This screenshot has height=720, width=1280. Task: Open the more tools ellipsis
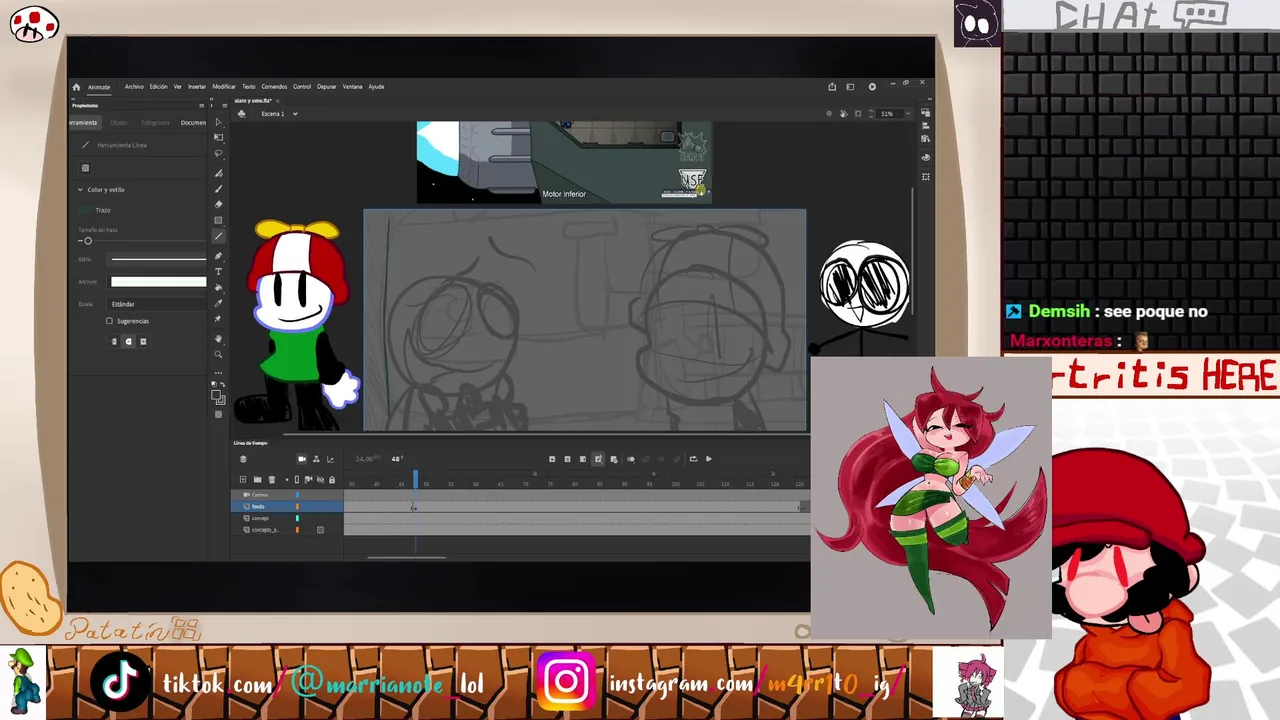coord(219,372)
